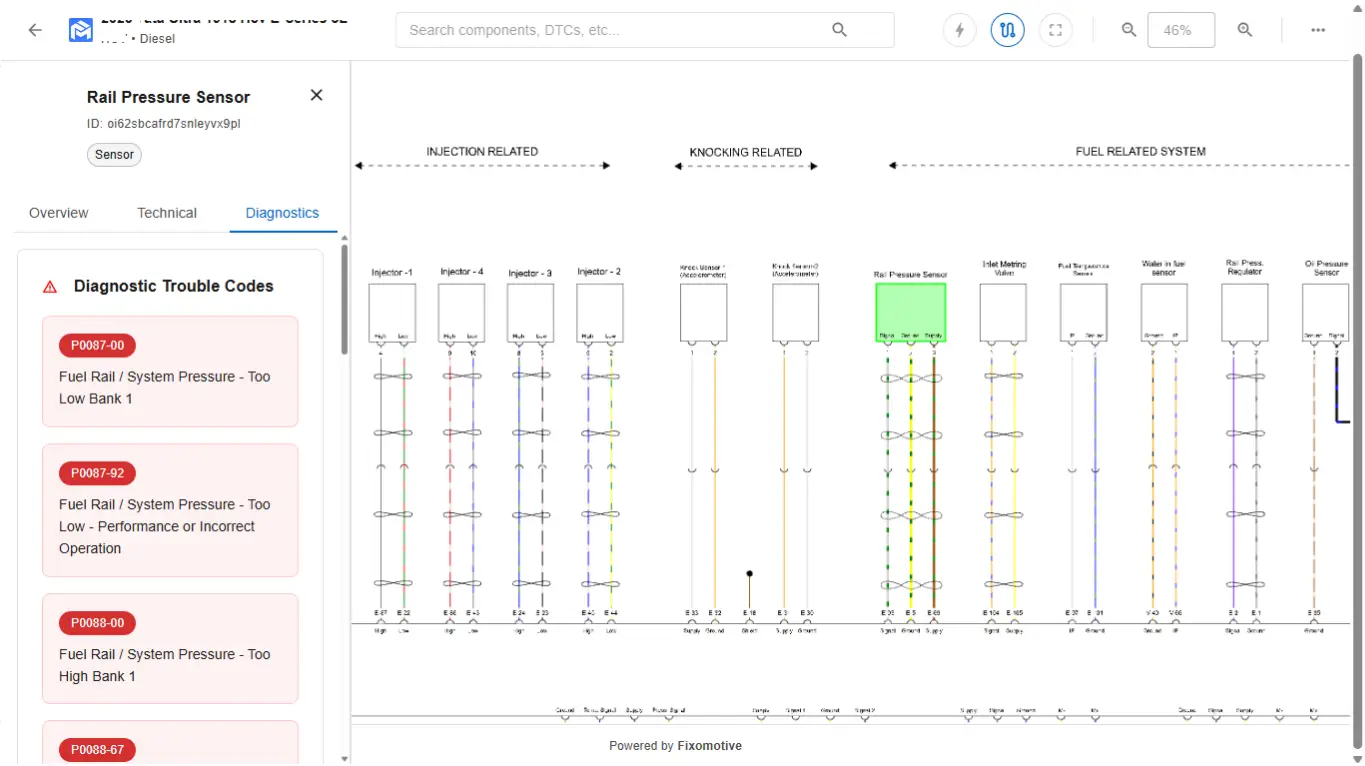This screenshot has height=766, width=1365.
Task: Open the Diagnostics tab
Action: [x=282, y=213]
